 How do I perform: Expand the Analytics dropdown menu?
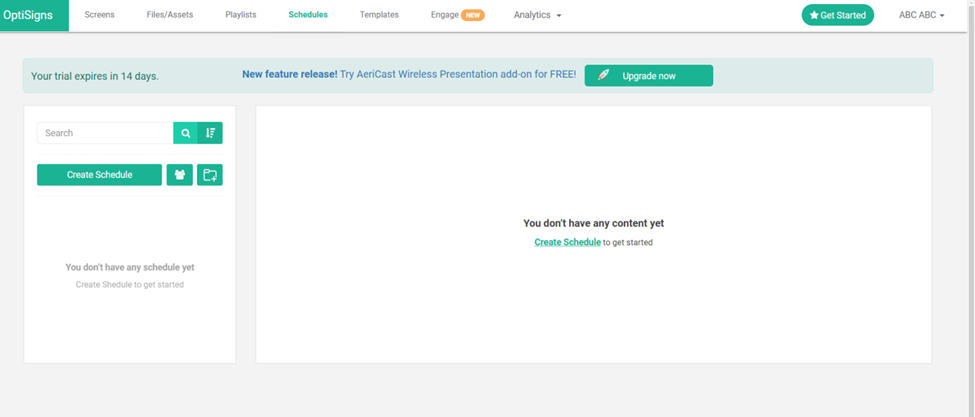pos(537,15)
